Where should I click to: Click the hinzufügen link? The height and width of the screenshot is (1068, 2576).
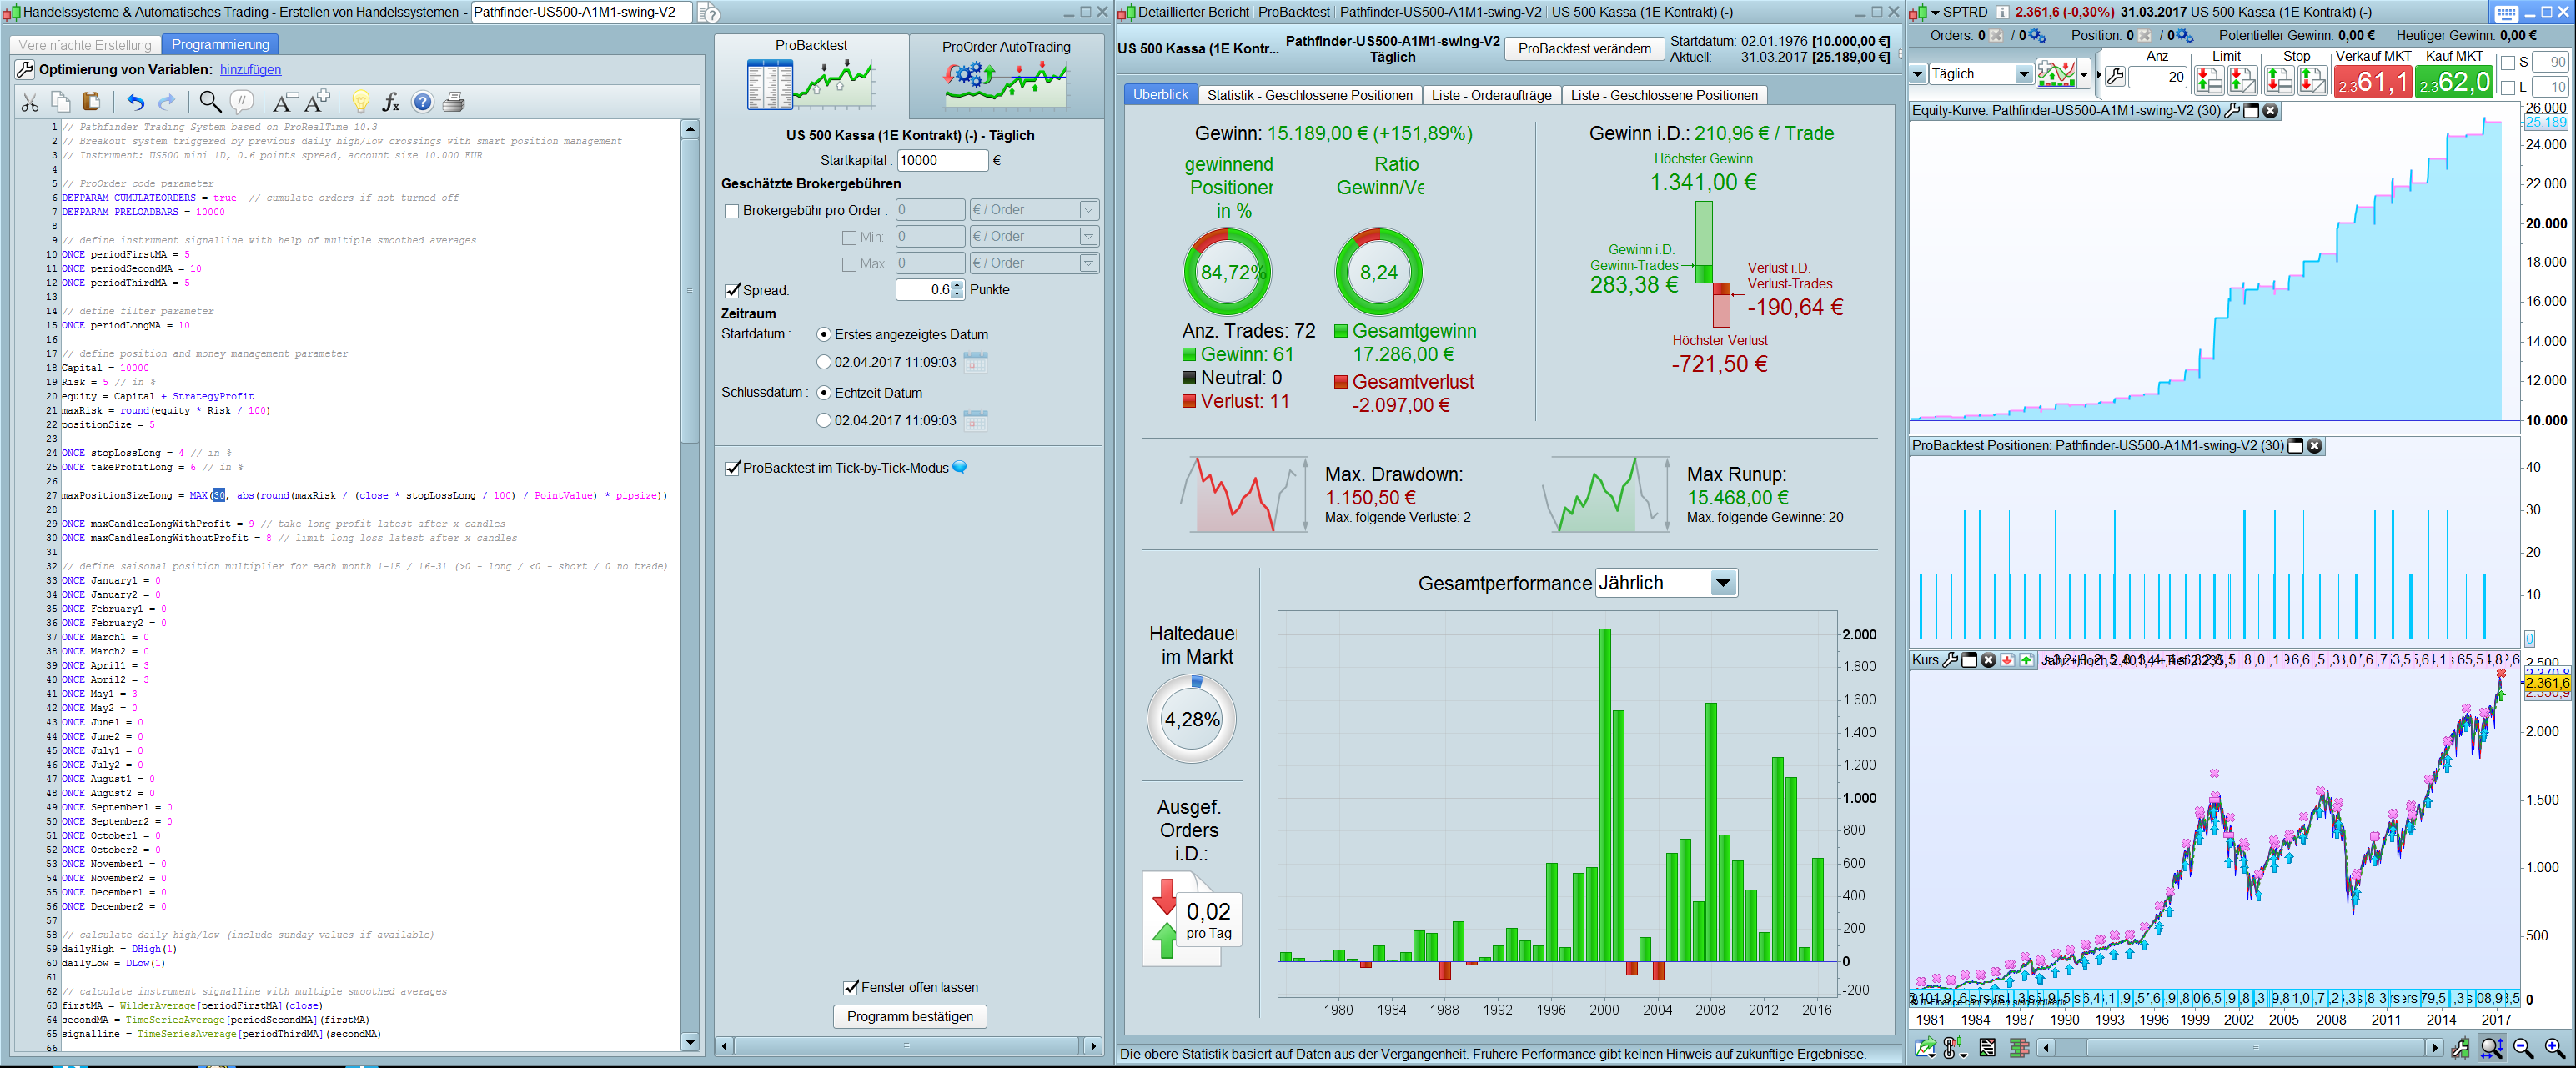(250, 70)
